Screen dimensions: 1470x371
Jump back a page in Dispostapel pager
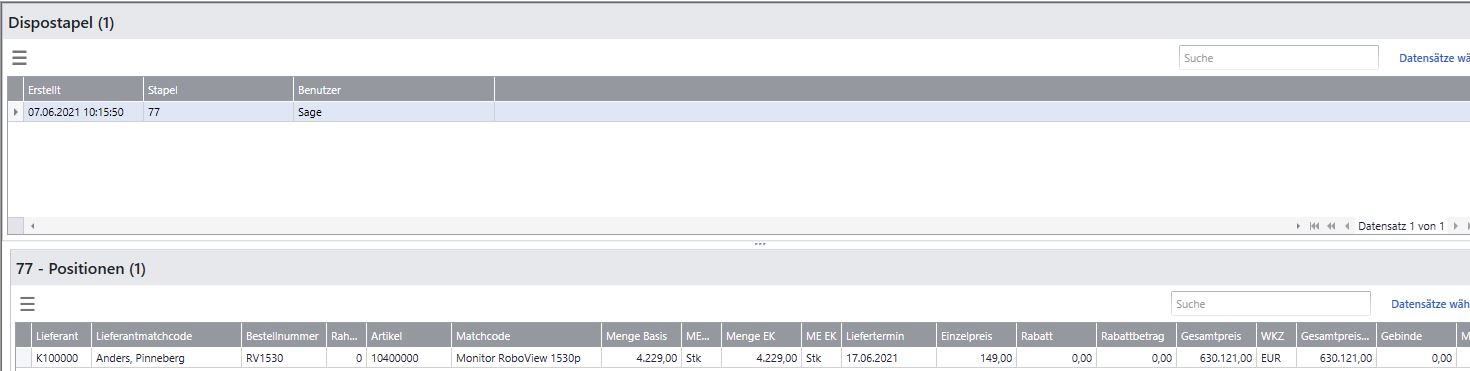click(x=1331, y=227)
